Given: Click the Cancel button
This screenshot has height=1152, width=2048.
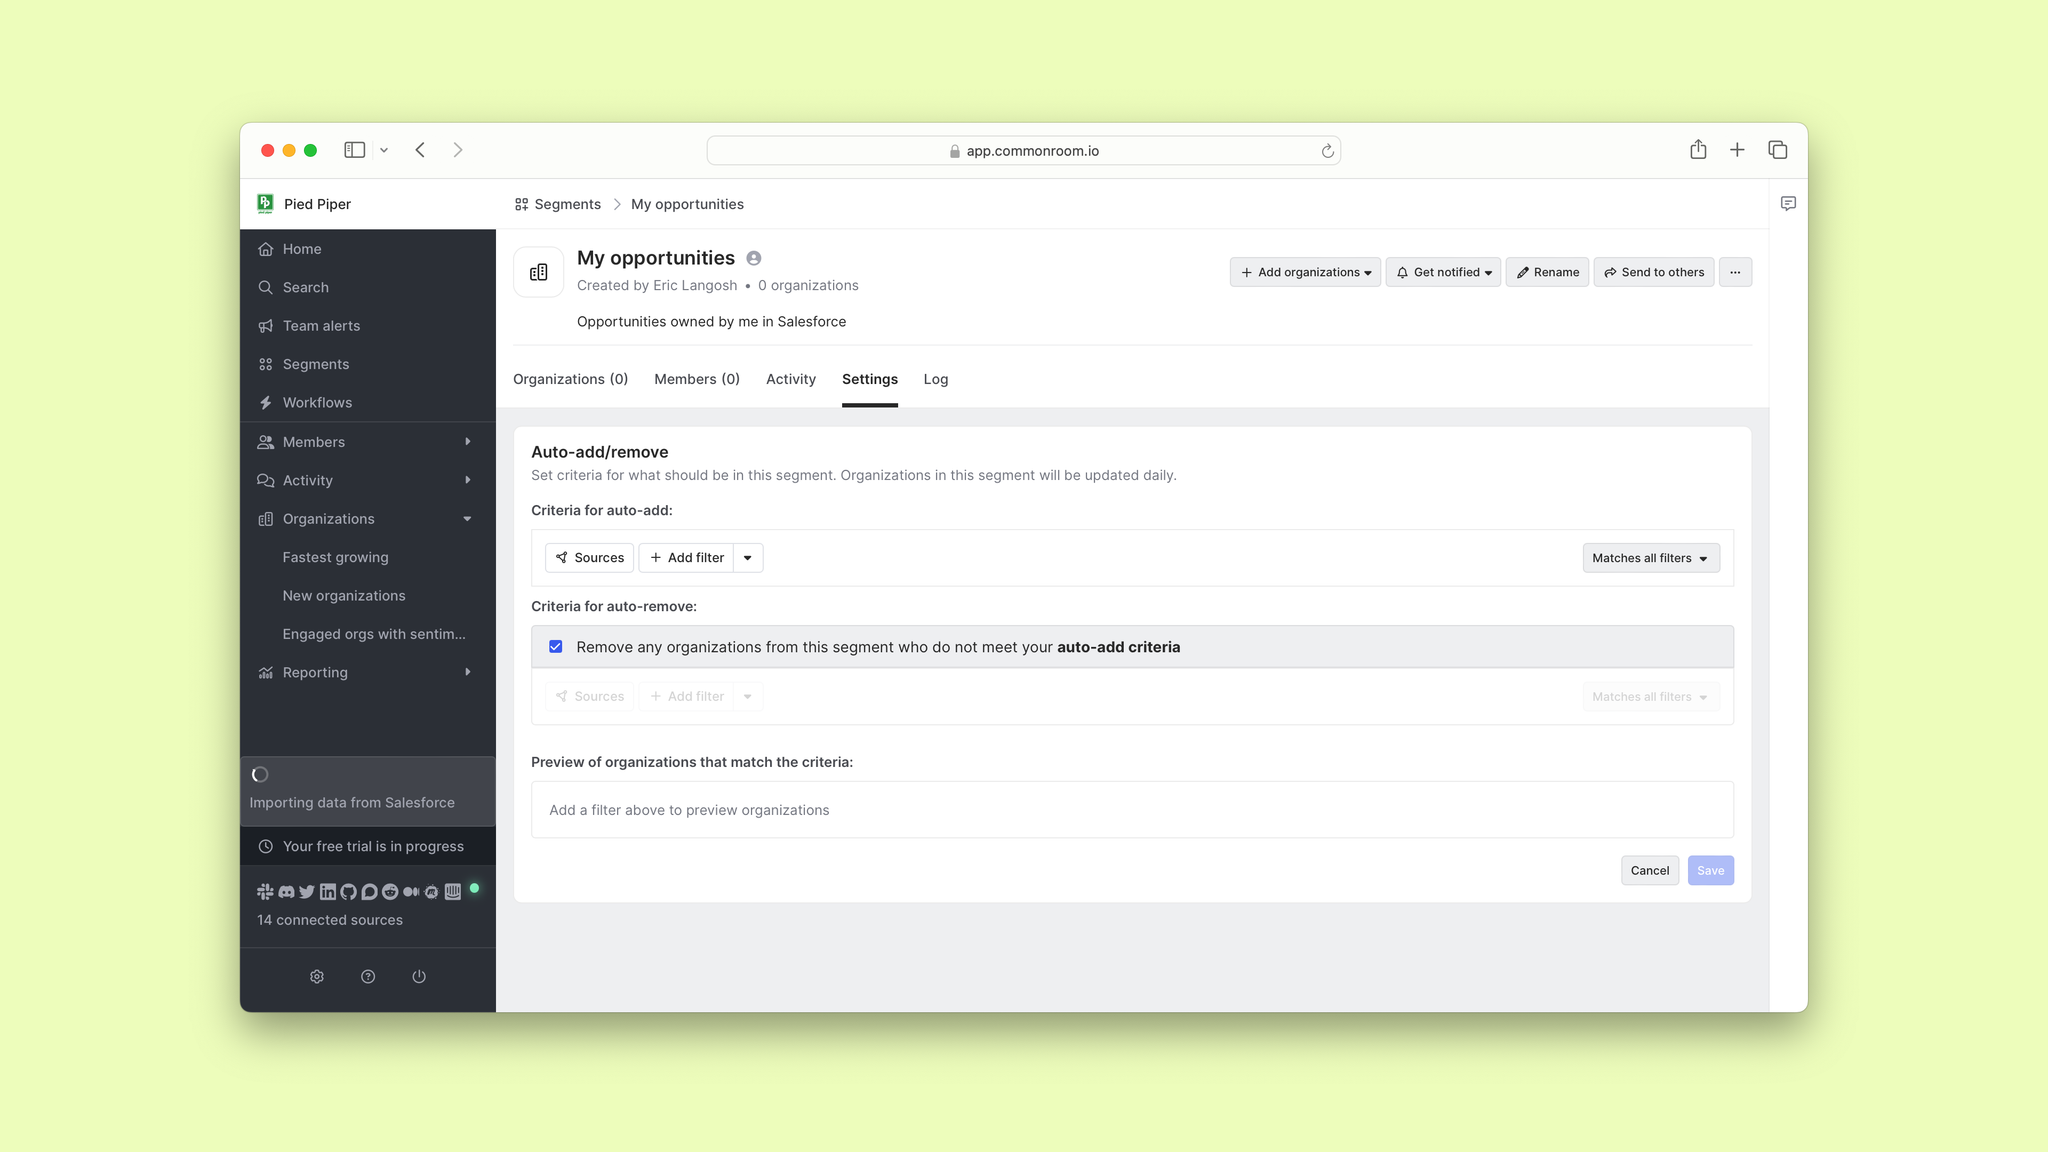Looking at the screenshot, I should [1649, 870].
